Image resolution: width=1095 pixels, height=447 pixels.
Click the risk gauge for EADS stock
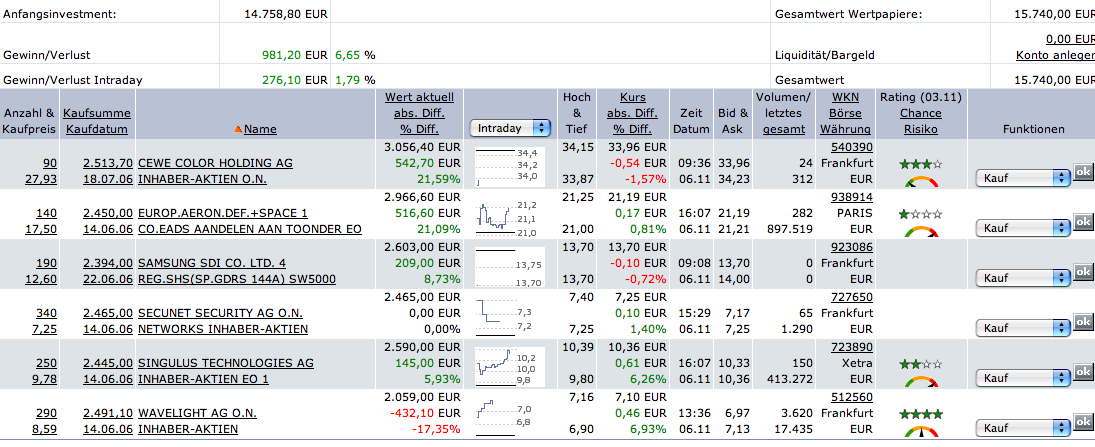[920, 232]
